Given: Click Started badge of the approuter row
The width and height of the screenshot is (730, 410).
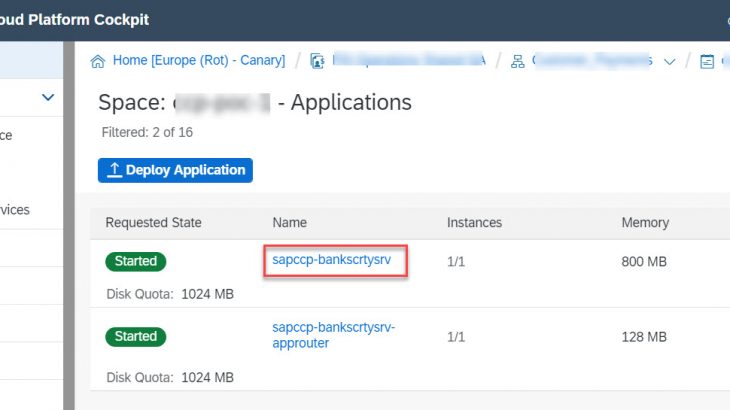Looking at the screenshot, I should point(135,336).
